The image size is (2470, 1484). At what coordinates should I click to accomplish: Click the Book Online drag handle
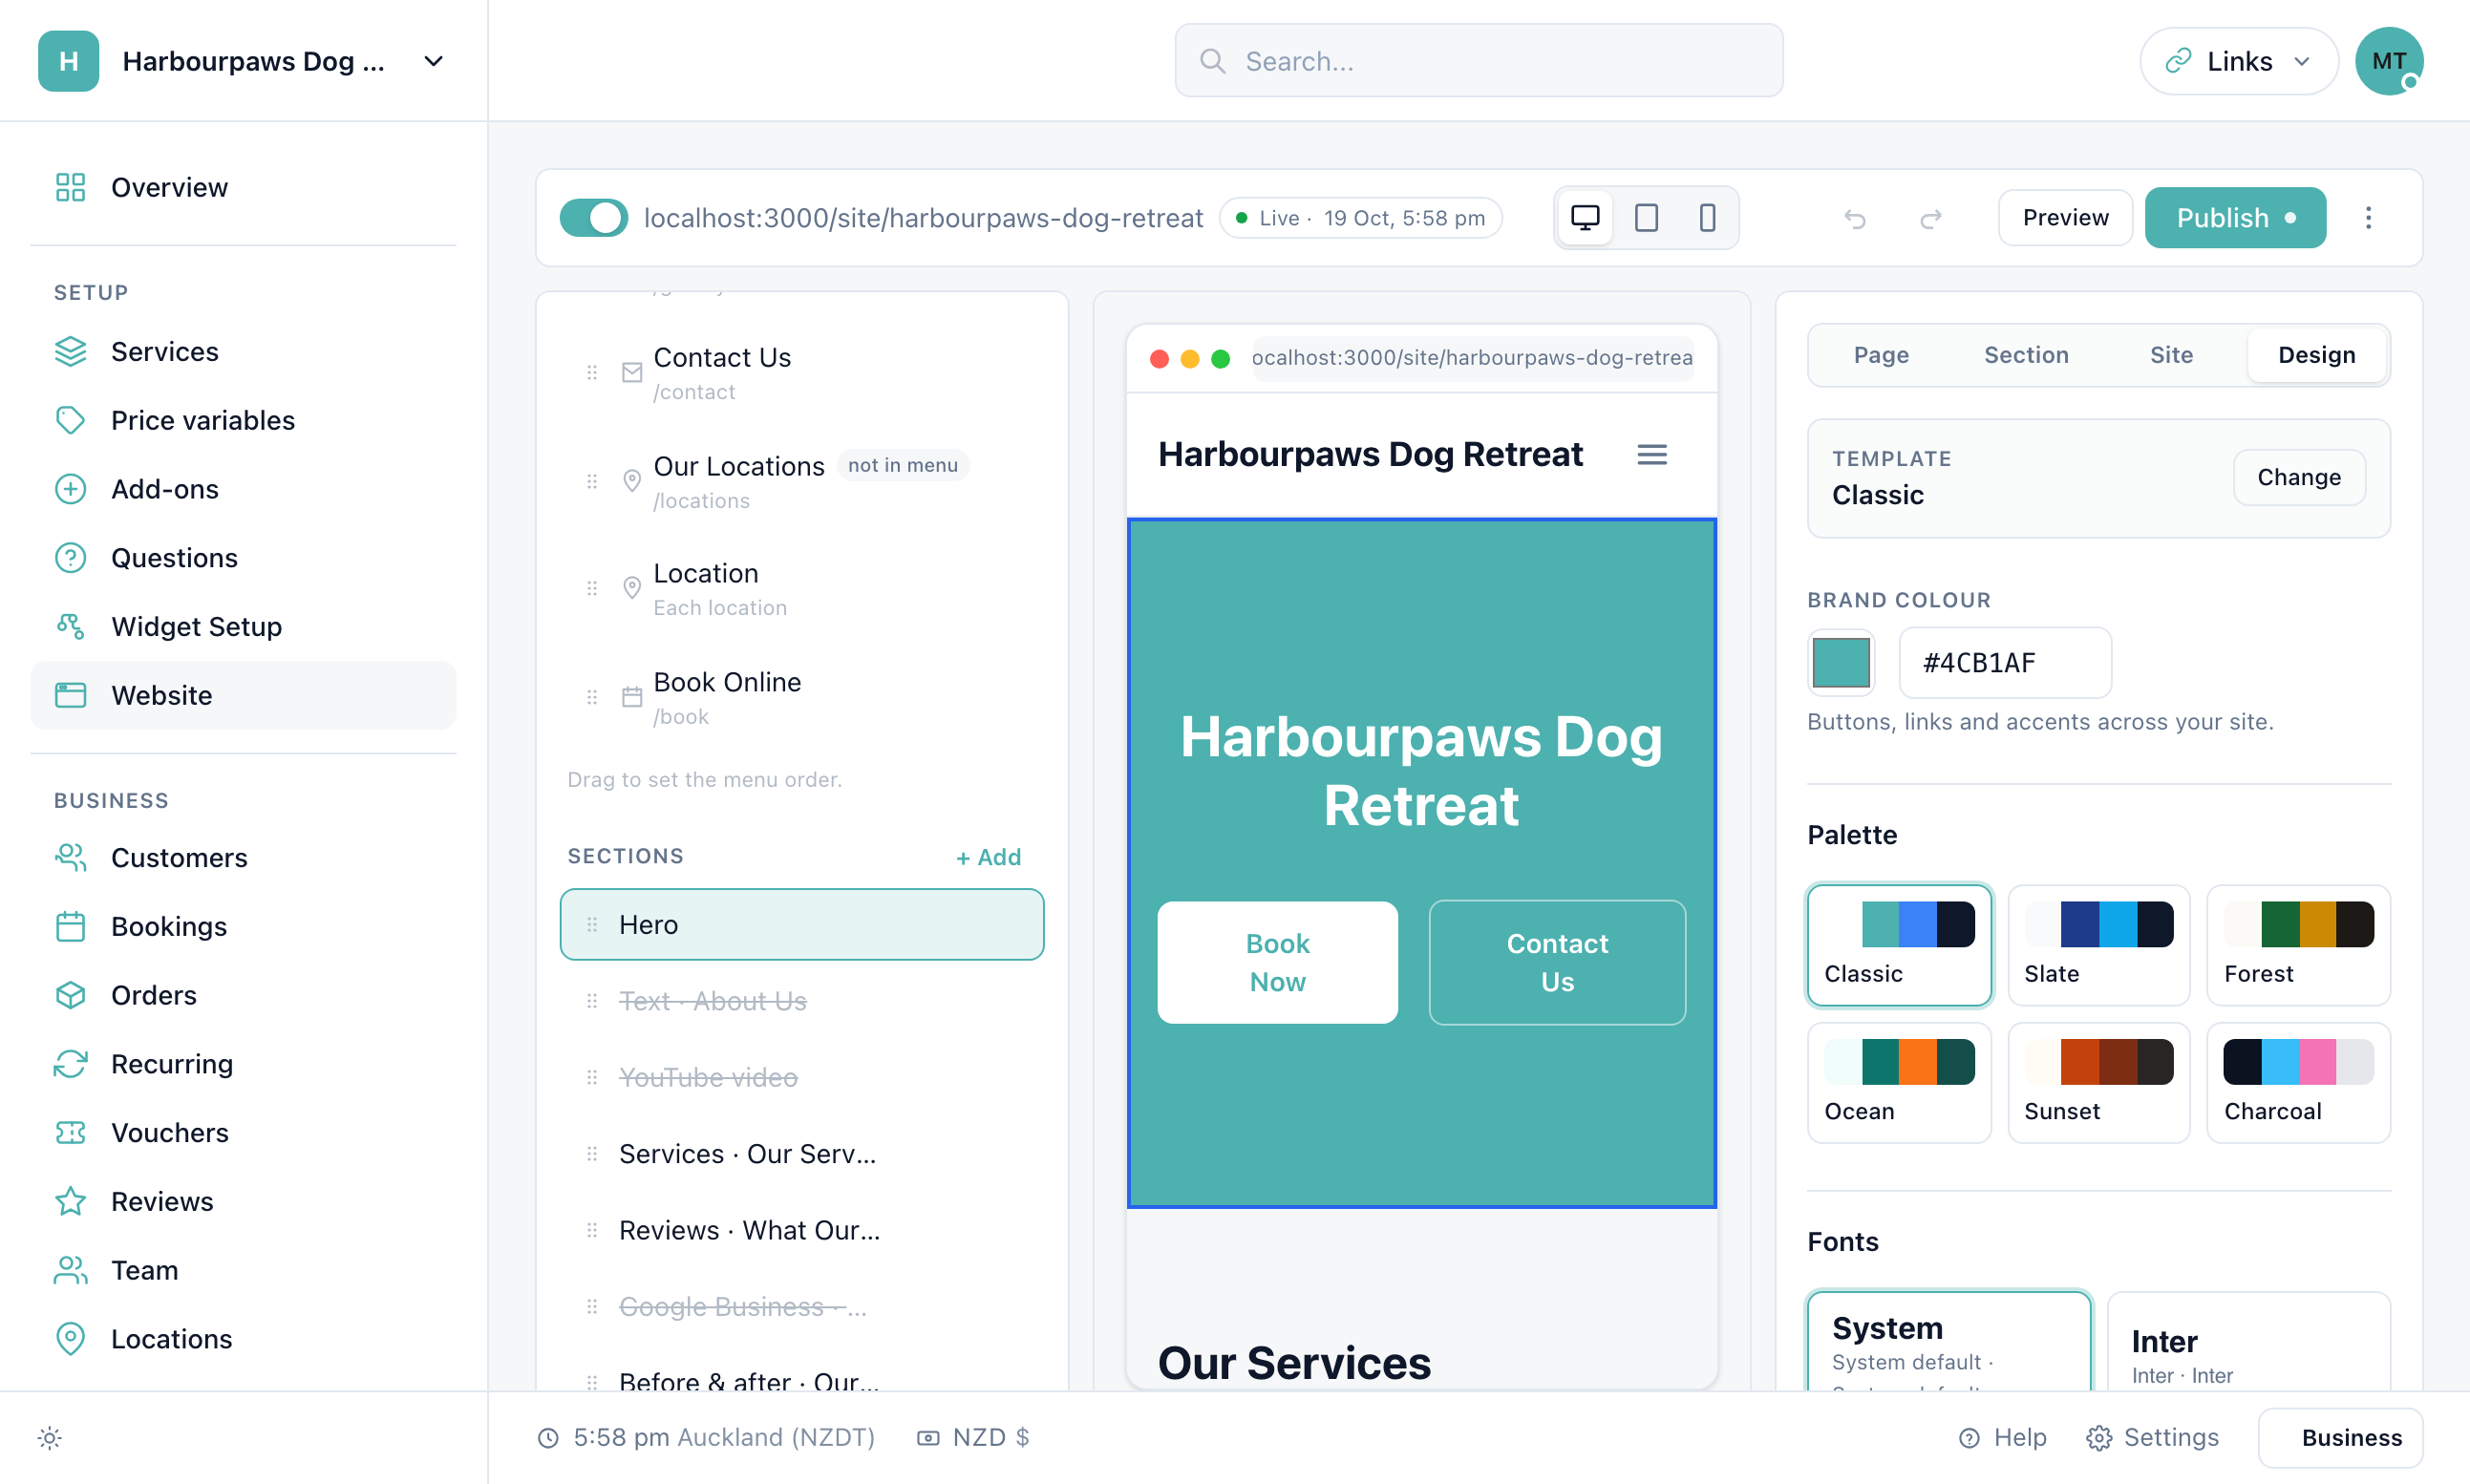pos(592,697)
